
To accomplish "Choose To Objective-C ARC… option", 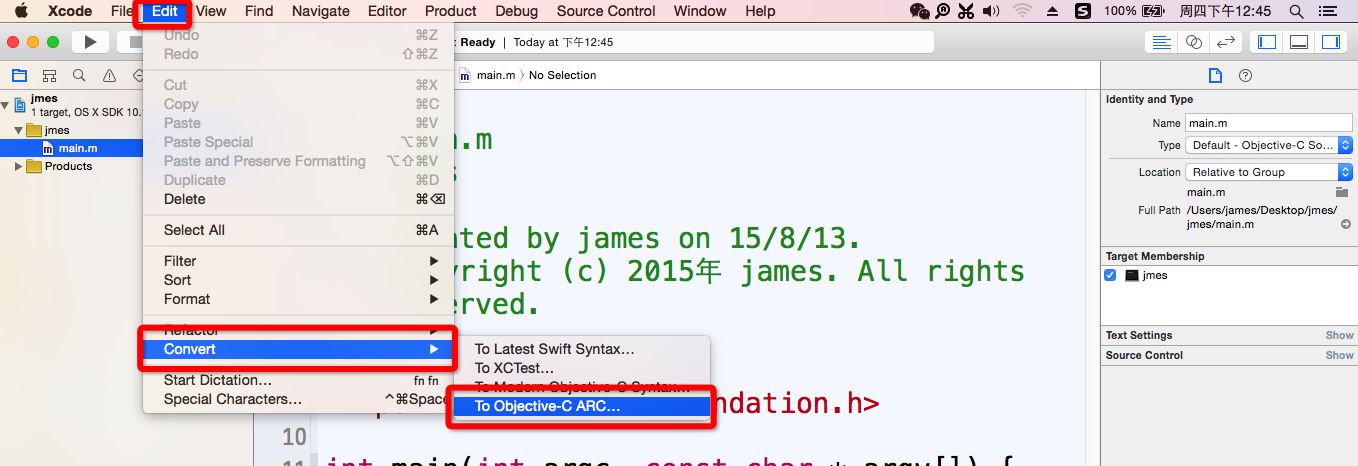I will (x=581, y=406).
